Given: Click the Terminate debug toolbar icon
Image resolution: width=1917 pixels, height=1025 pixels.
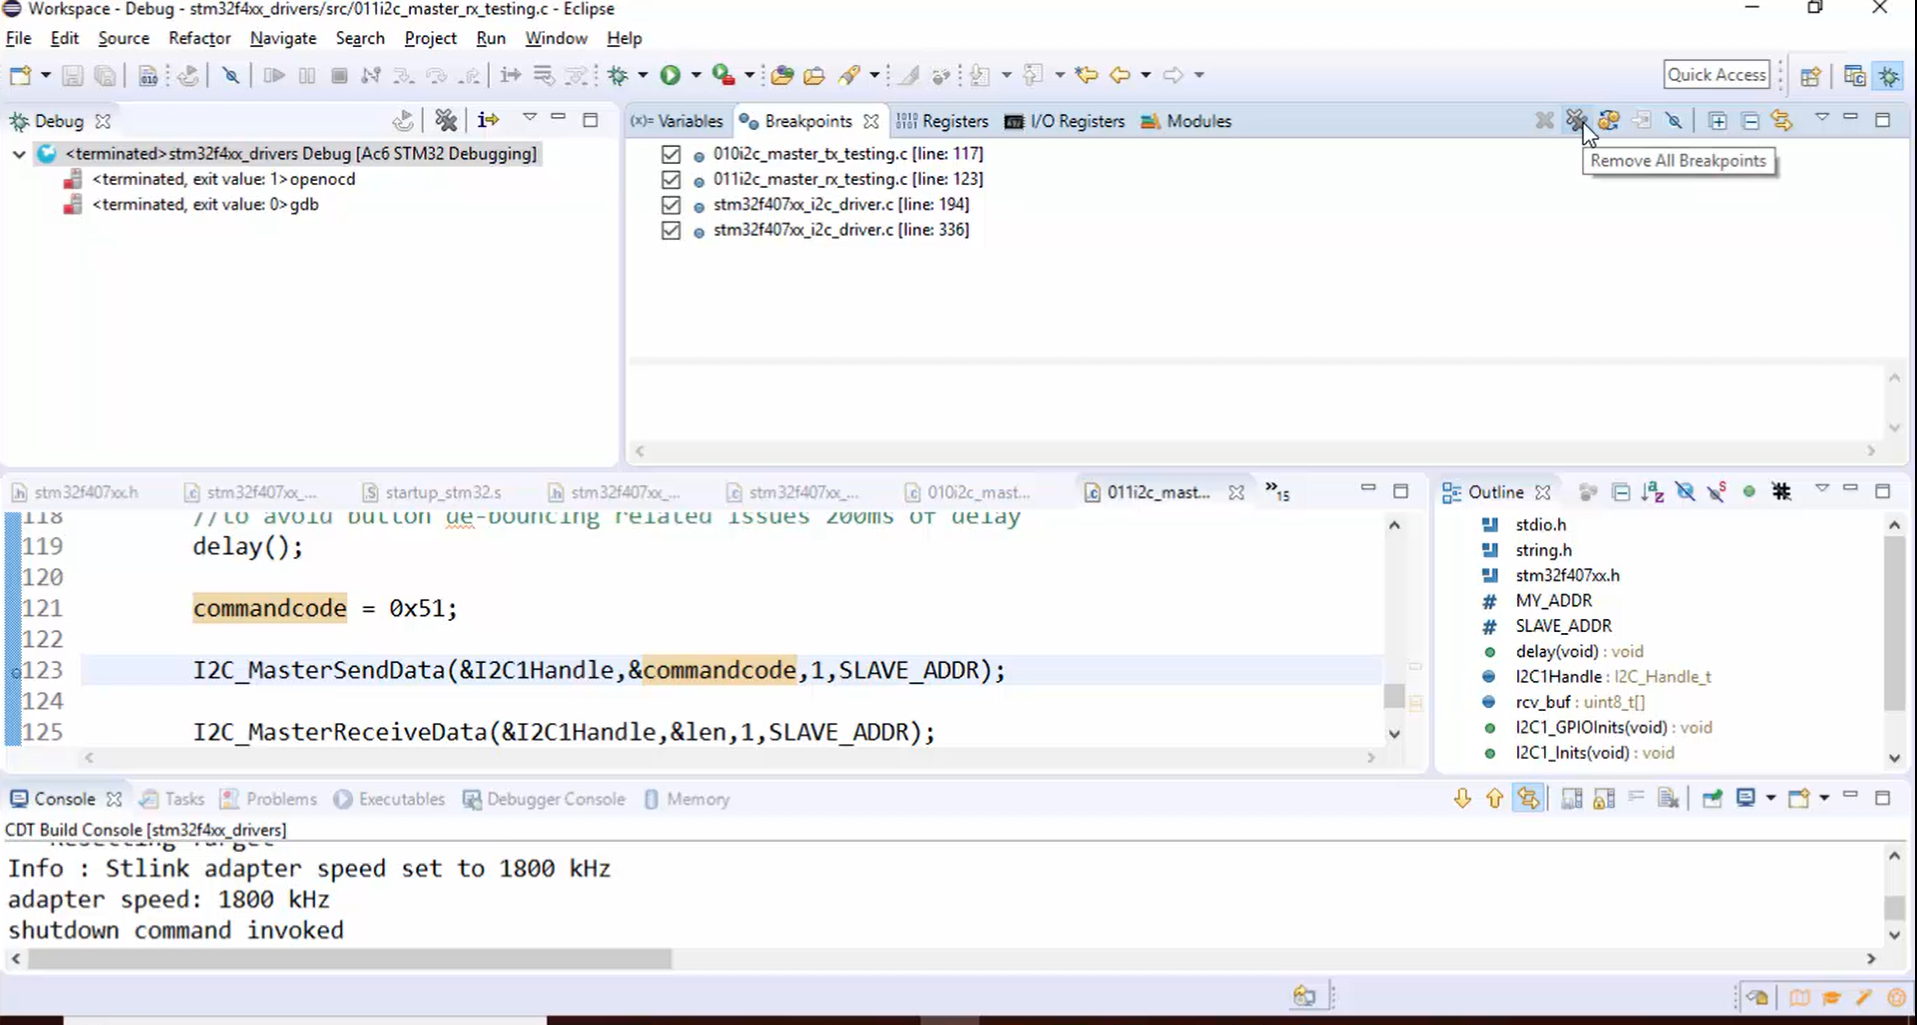Looking at the screenshot, I should [x=339, y=75].
